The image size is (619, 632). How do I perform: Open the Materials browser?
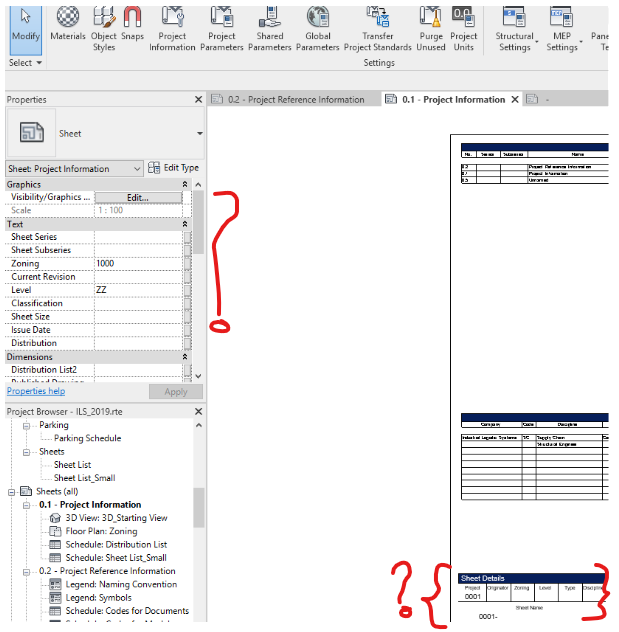tap(68, 24)
